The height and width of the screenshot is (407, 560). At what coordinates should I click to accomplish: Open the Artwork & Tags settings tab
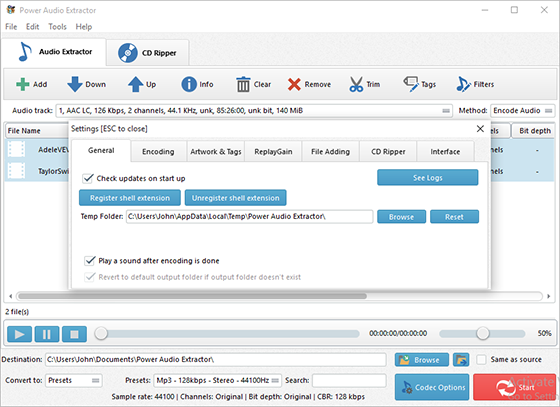pyautogui.click(x=216, y=152)
